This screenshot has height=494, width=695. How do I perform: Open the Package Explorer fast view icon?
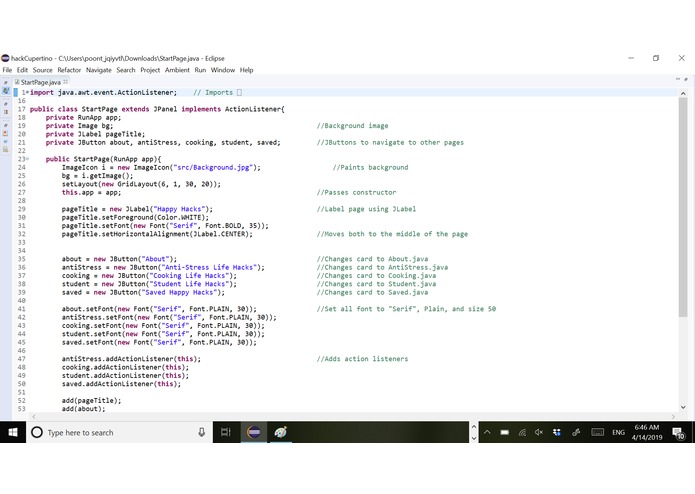[x=6, y=90]
